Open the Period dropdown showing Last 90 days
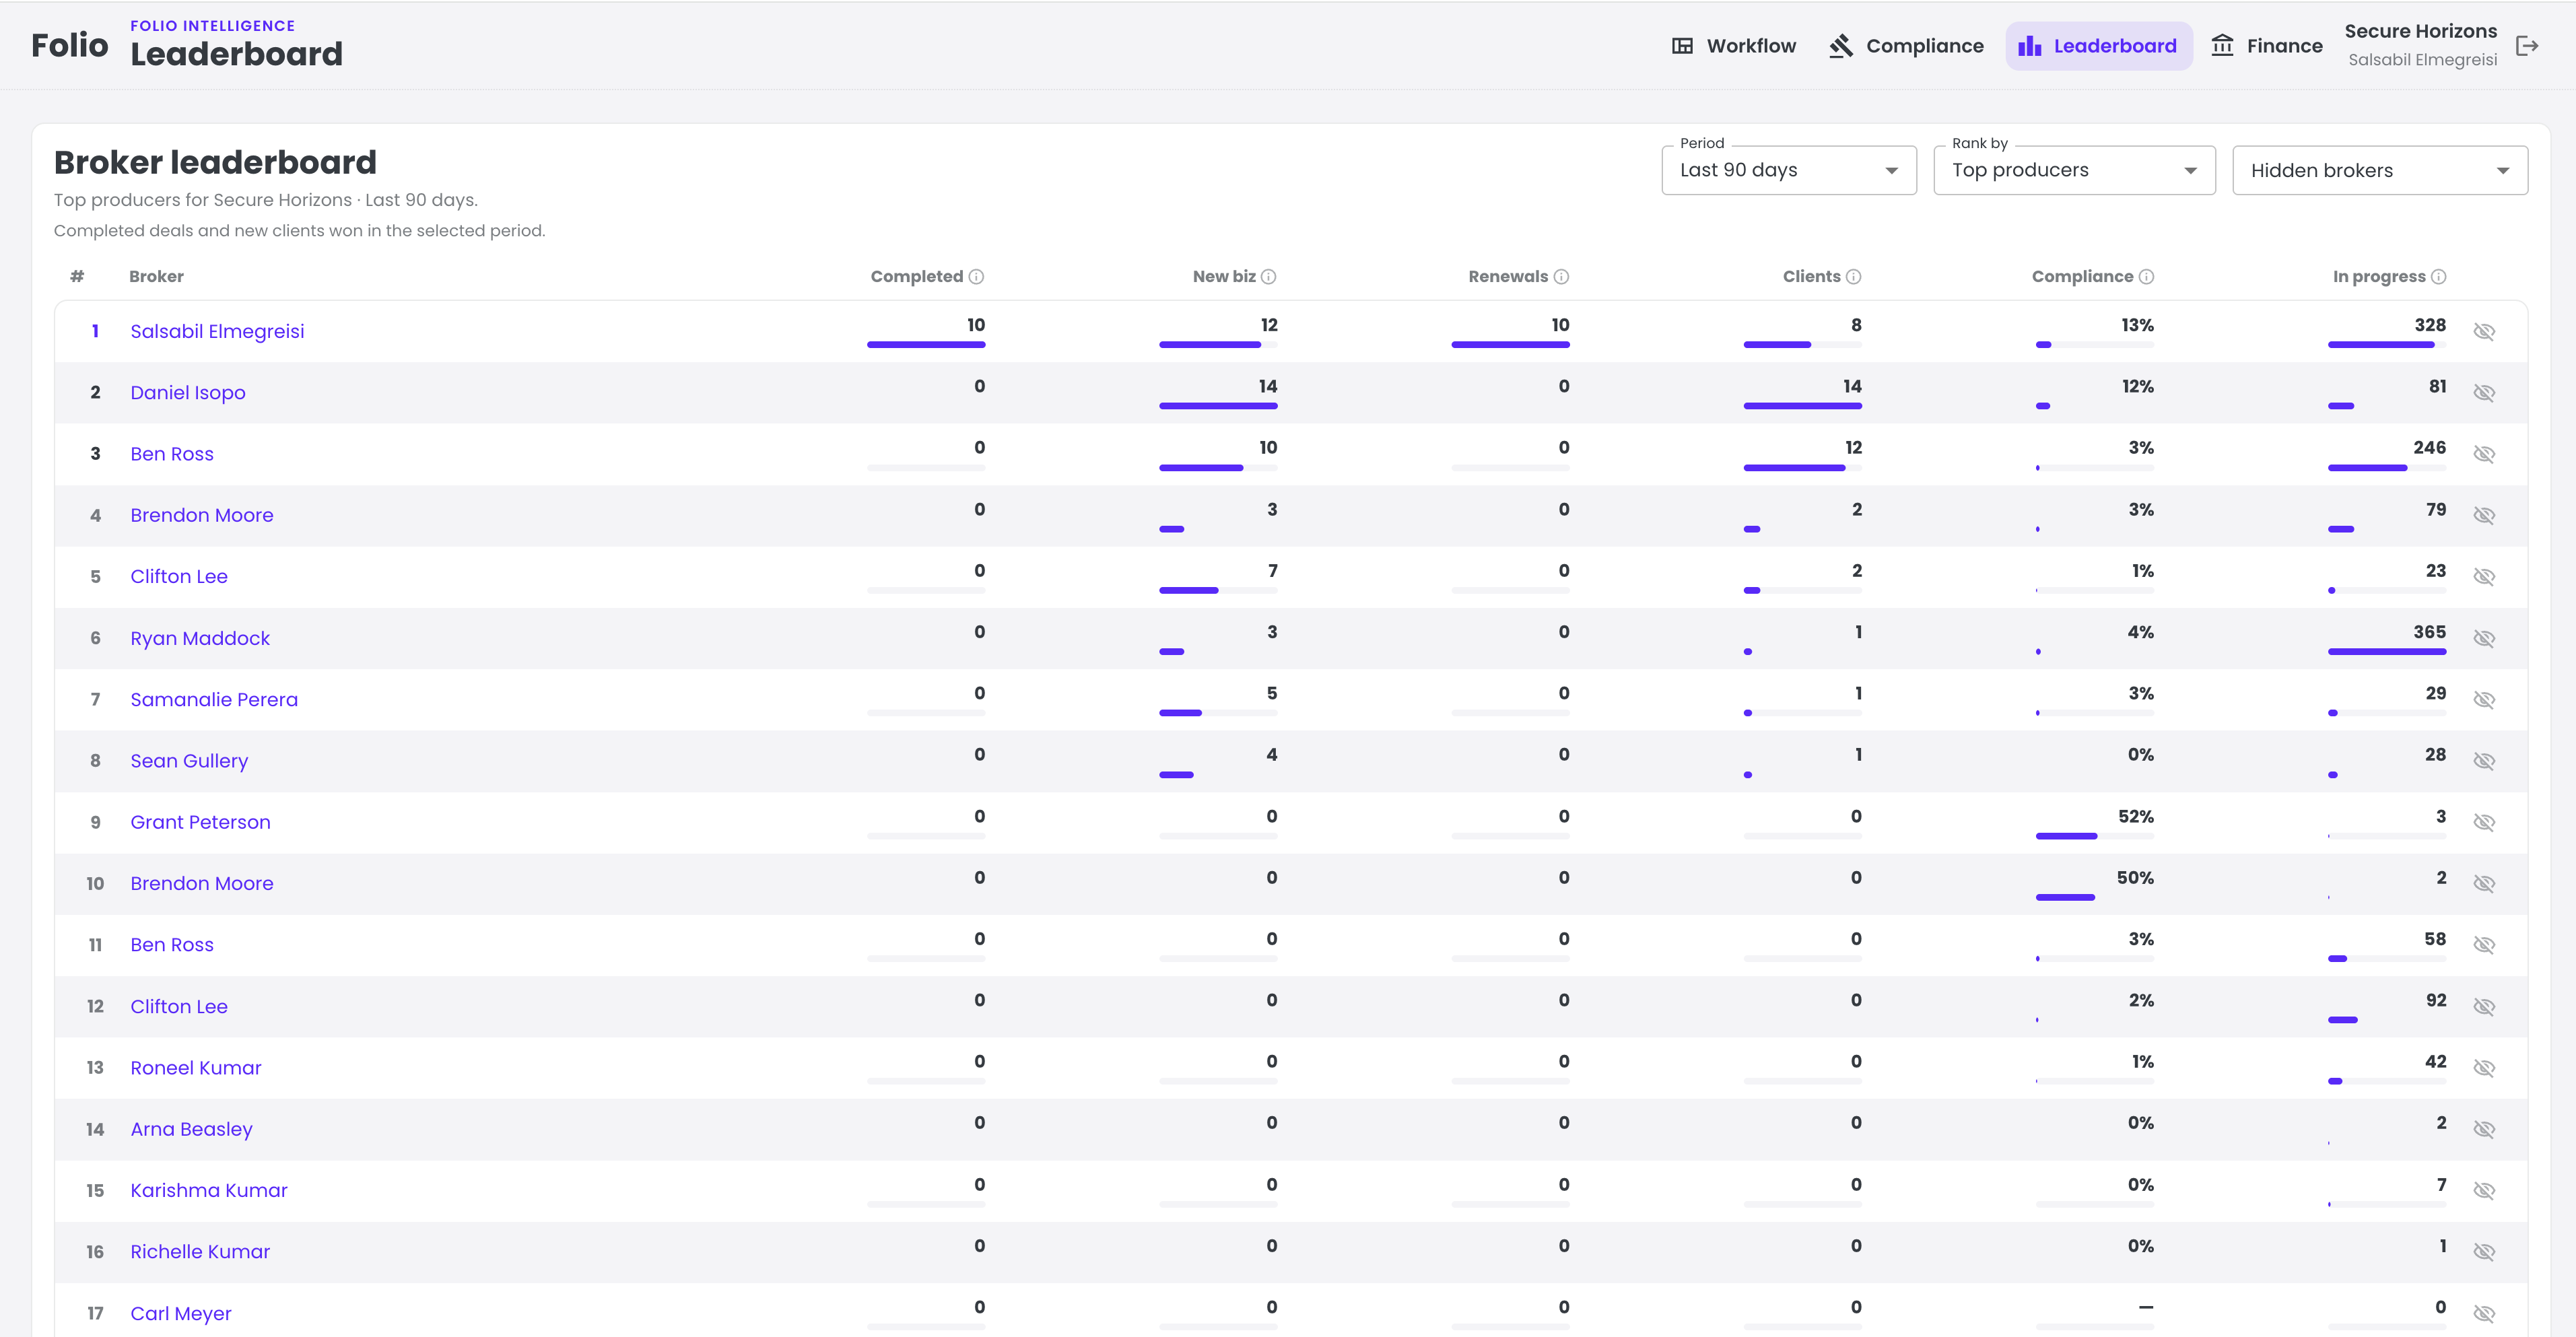The width and height of the screenshot is (2576, 1337). coord(1788,170)
